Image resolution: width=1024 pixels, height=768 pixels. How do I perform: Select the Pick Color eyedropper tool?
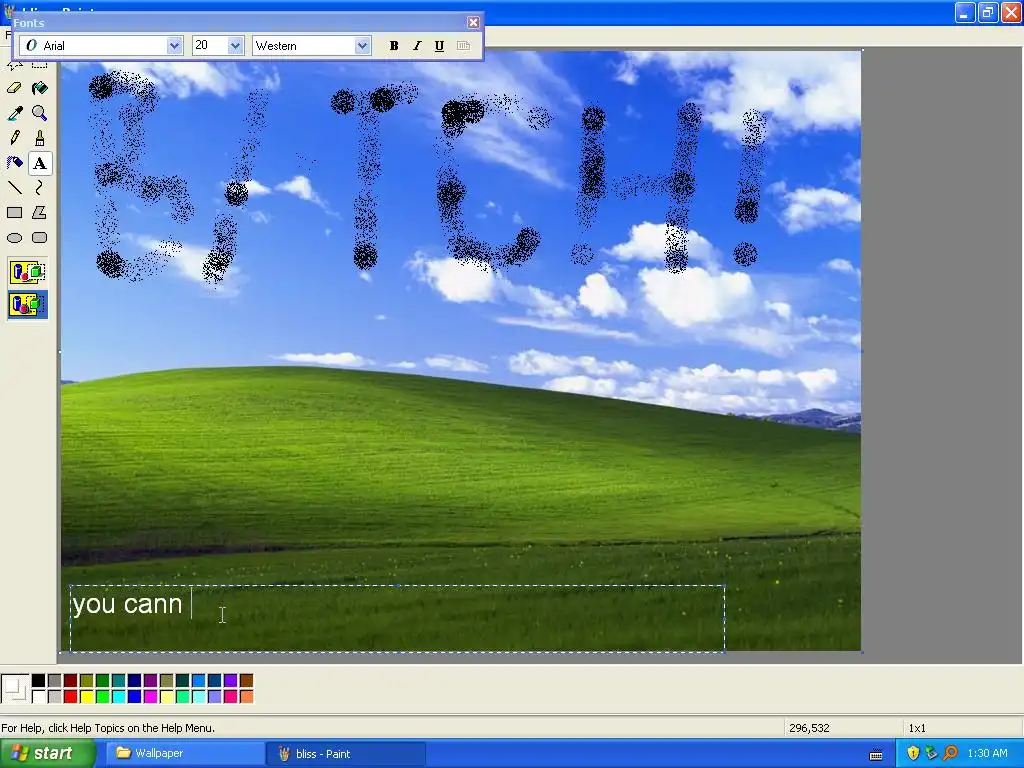point(14,114)
